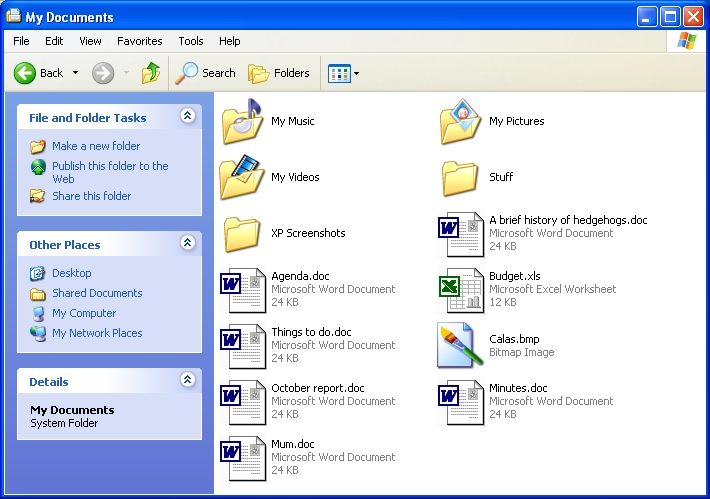Select the October report.doc icon
The height and width of the screenshot is (499, 710).
243,403
